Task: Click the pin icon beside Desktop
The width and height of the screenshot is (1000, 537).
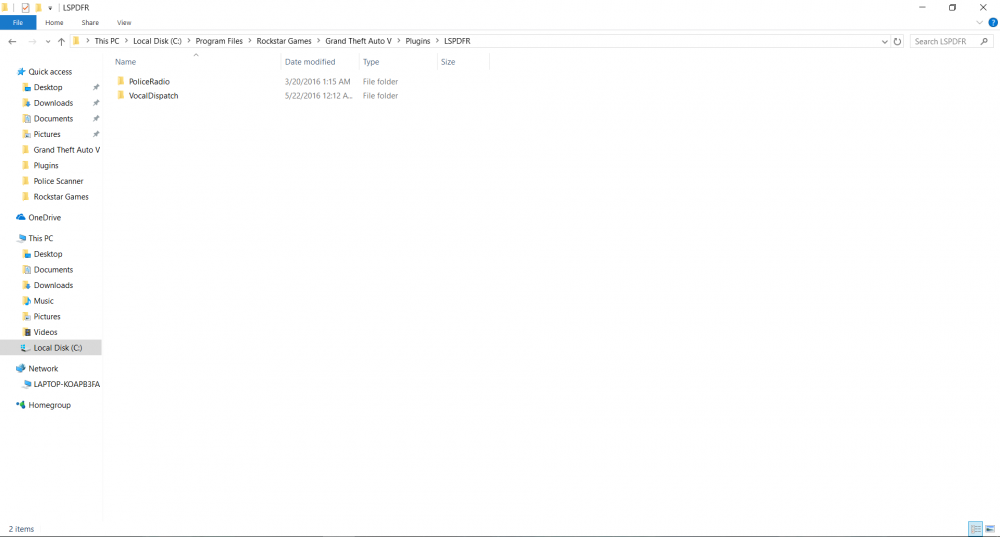Action: point(96,87)
